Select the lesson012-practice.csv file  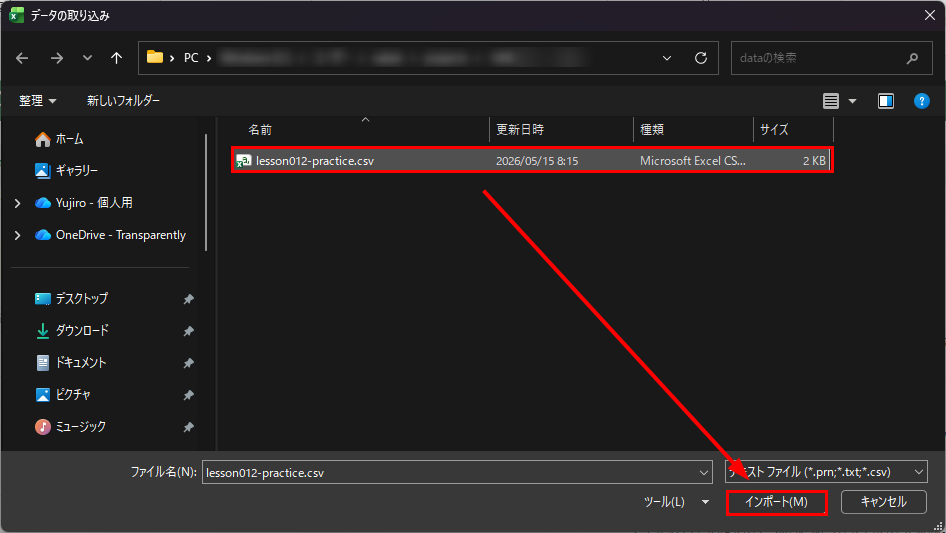point(532,161)
